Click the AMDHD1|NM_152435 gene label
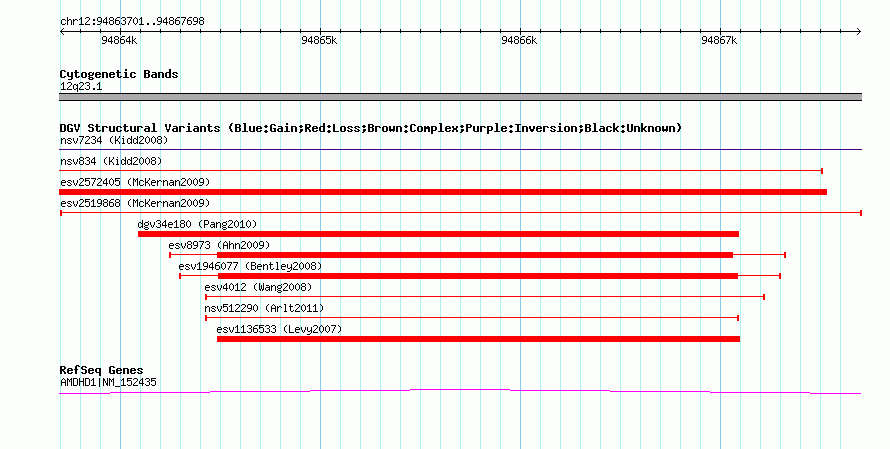This screenshot has height=449, width=890. 108,383
